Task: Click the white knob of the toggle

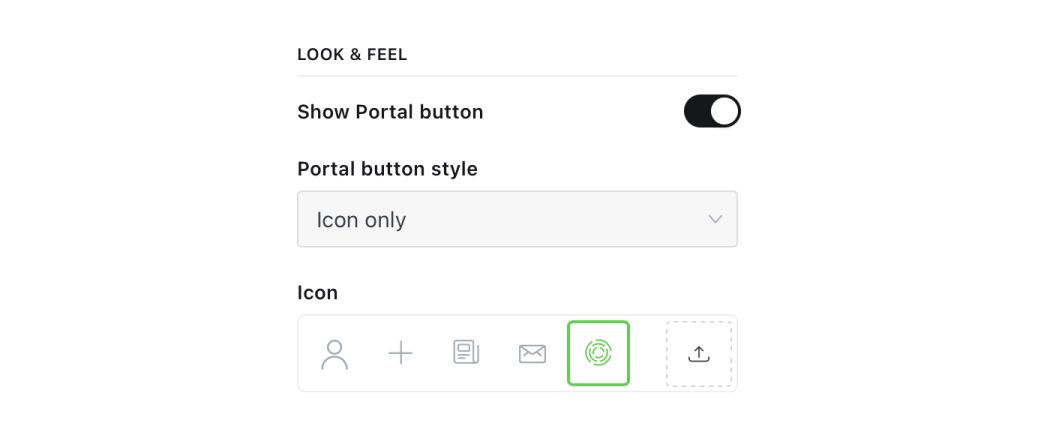Action: coord(724,111)
